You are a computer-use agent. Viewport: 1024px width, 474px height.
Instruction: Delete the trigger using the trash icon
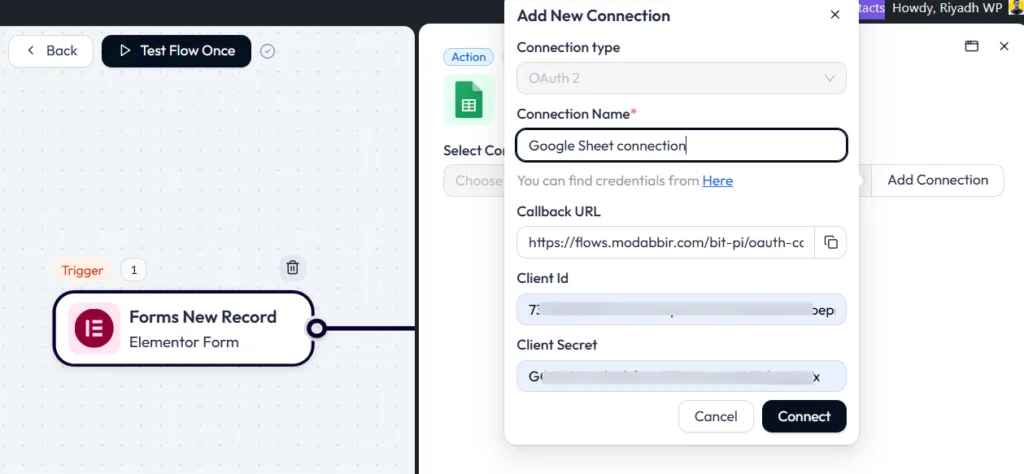point(293,268)
